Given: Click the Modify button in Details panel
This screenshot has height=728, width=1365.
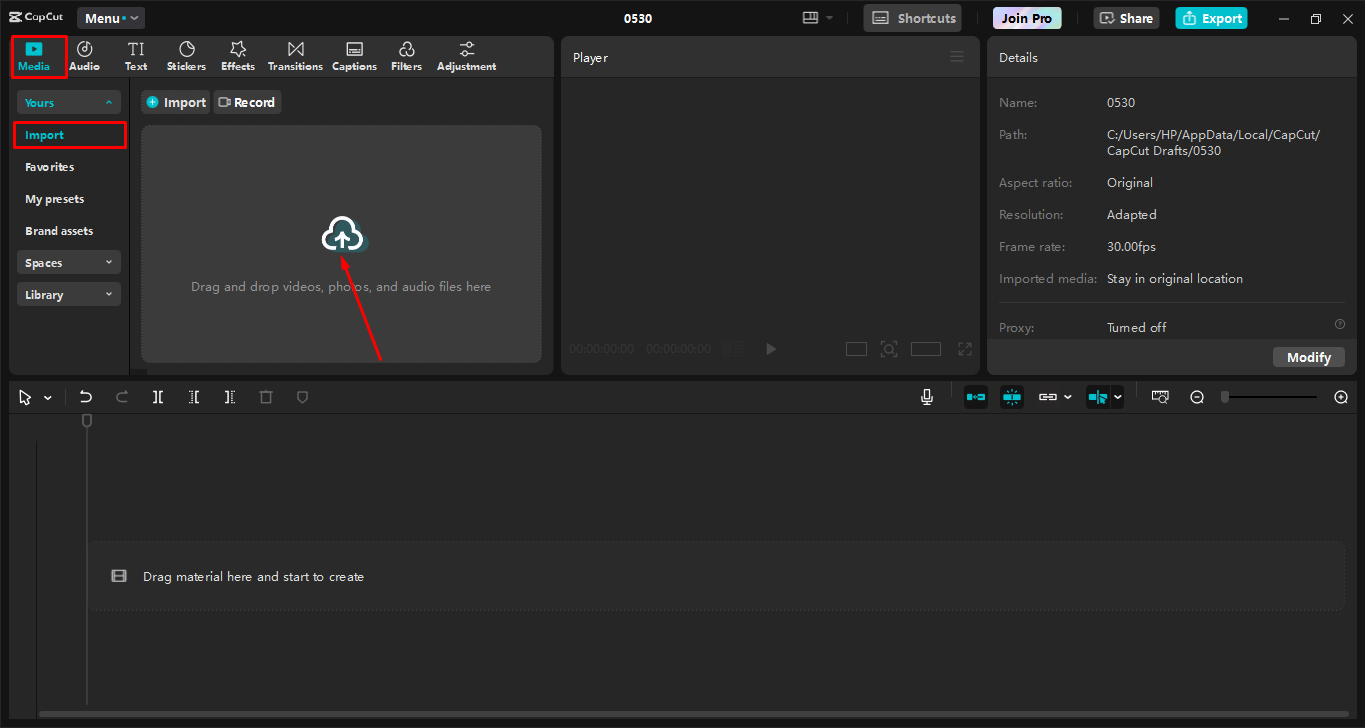Looking at the screenshot, I should pos(1308,356).
